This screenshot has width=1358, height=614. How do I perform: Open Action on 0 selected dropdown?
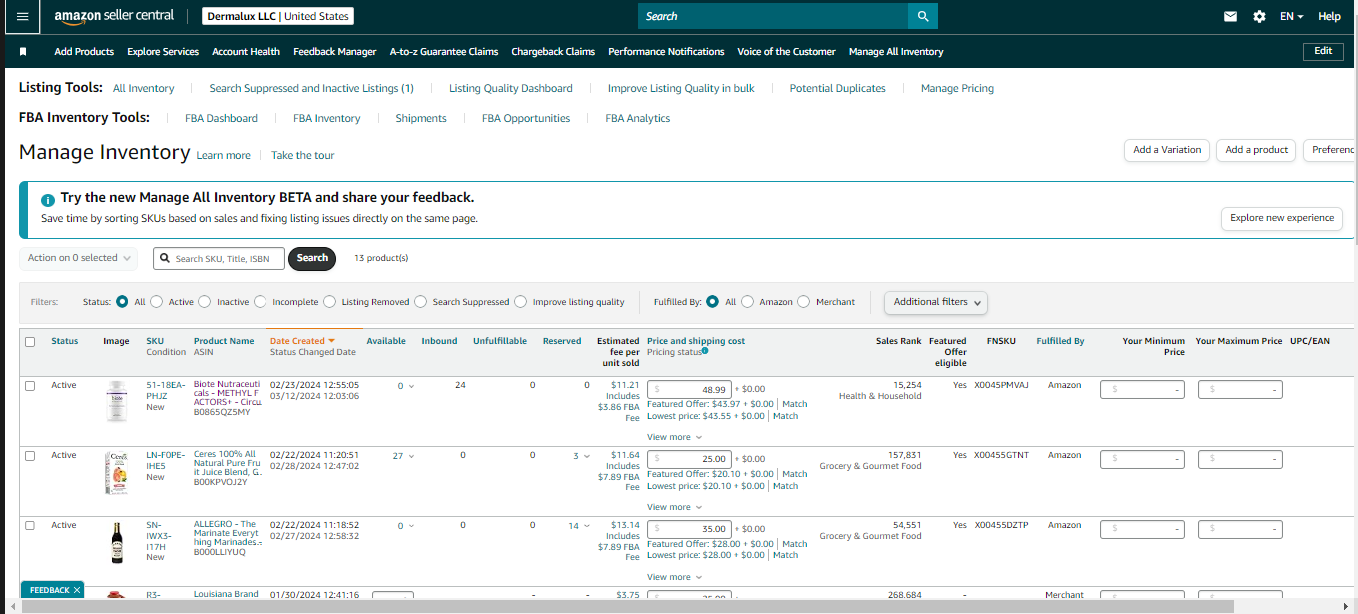78,258
